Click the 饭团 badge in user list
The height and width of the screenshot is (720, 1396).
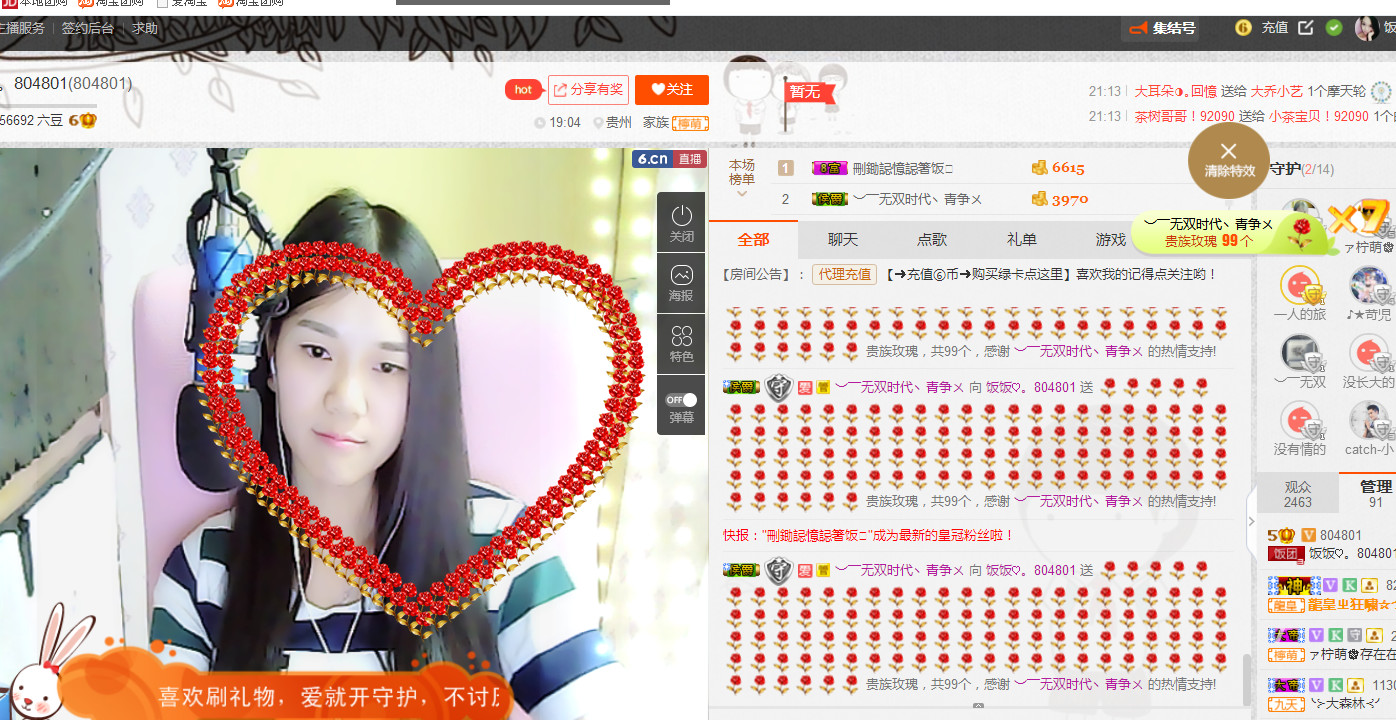[x=1284, y=553]
